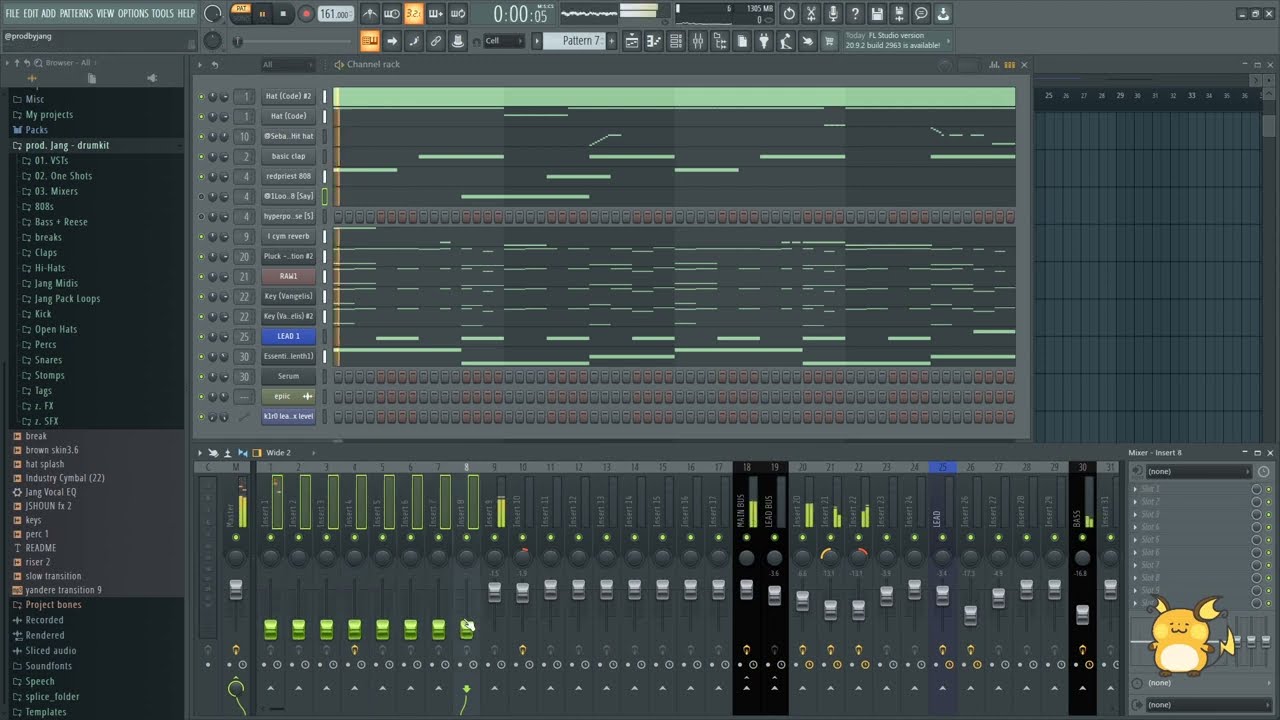The width and height of the screenshot is (1280, 720).
Task: Open the plugin picker plug icon
Action: (764, 41)
